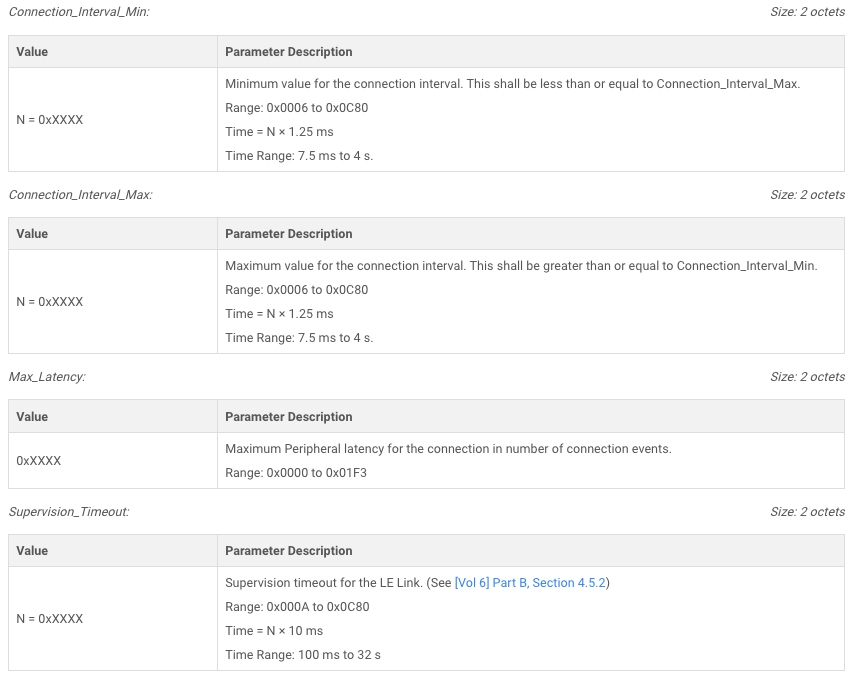Image resolution: width=855 pixels, height=683 pixels.
Task: Click the Connection_Interval_Min heading
Action: click(79, 12)
